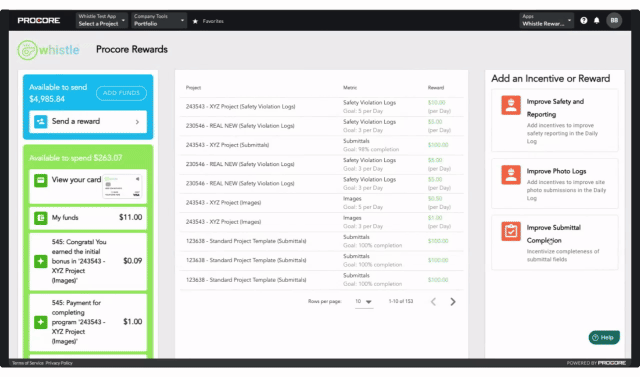Image resolution: width=640 pixels, height=377 pixels.
Task: Click the plus icon beside initial bonus entry
Action: 40,261
